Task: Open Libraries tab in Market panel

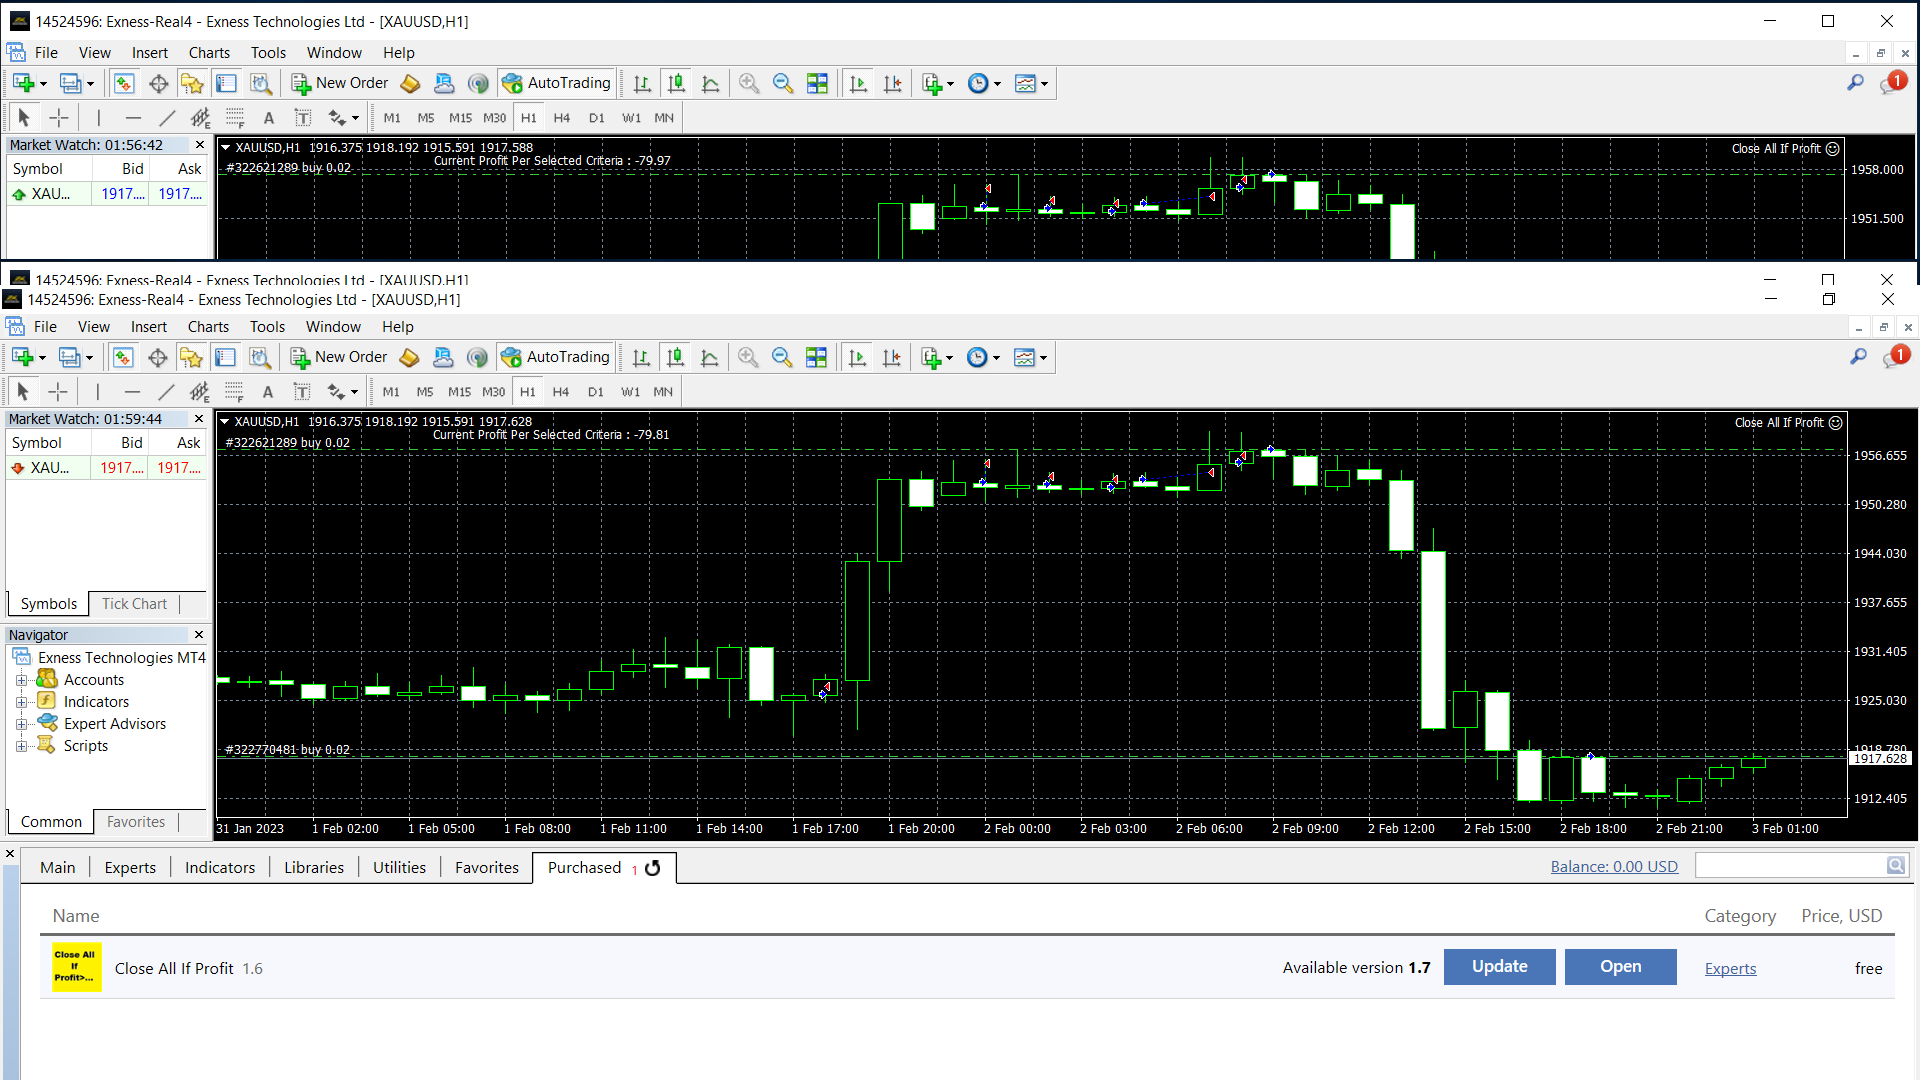Action: [313, 868]
